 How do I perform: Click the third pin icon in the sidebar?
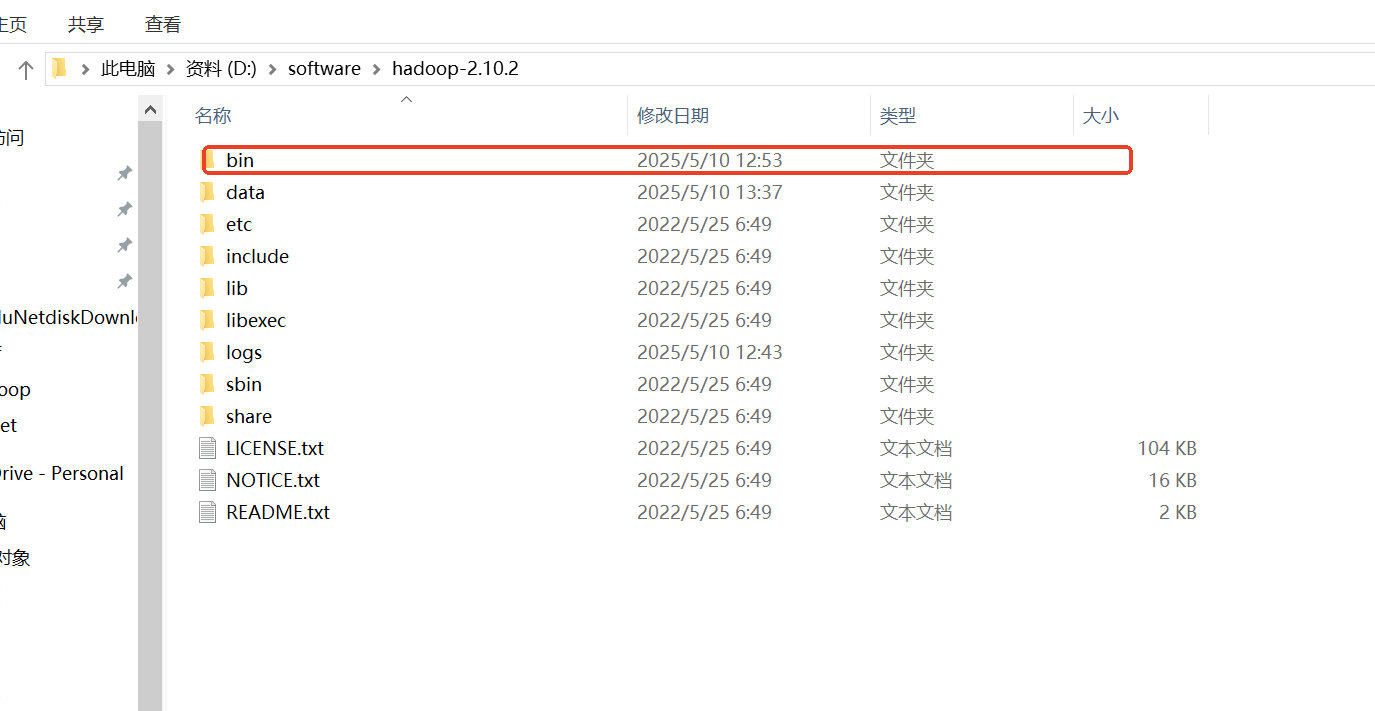coord(124,246)
